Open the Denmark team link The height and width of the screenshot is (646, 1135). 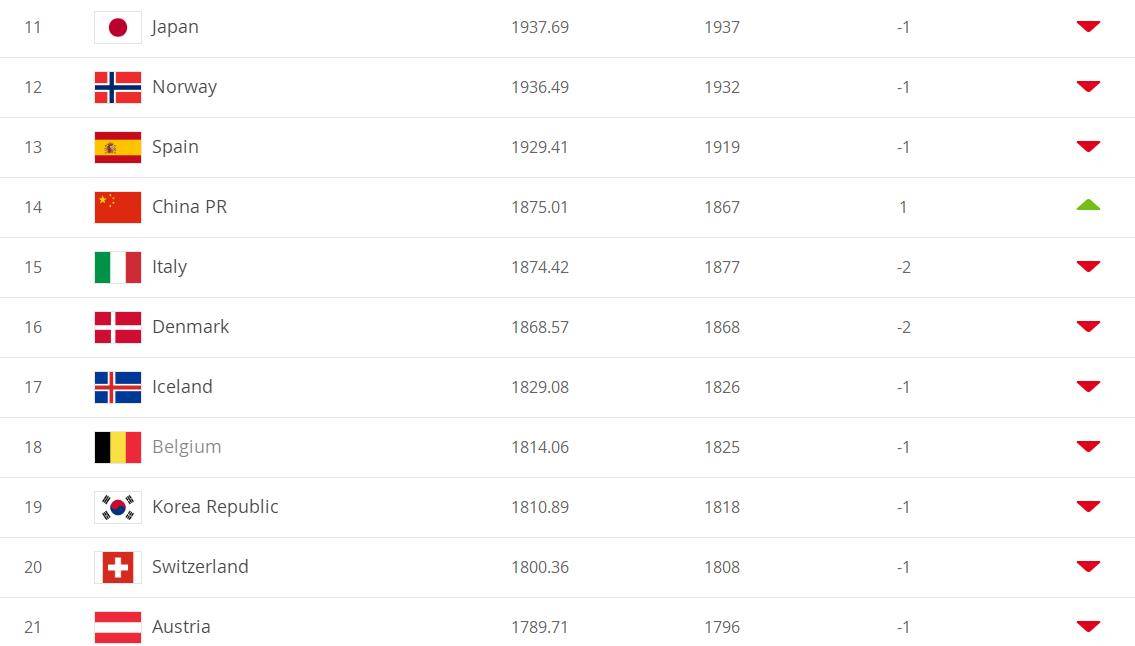tap(190, 327)
